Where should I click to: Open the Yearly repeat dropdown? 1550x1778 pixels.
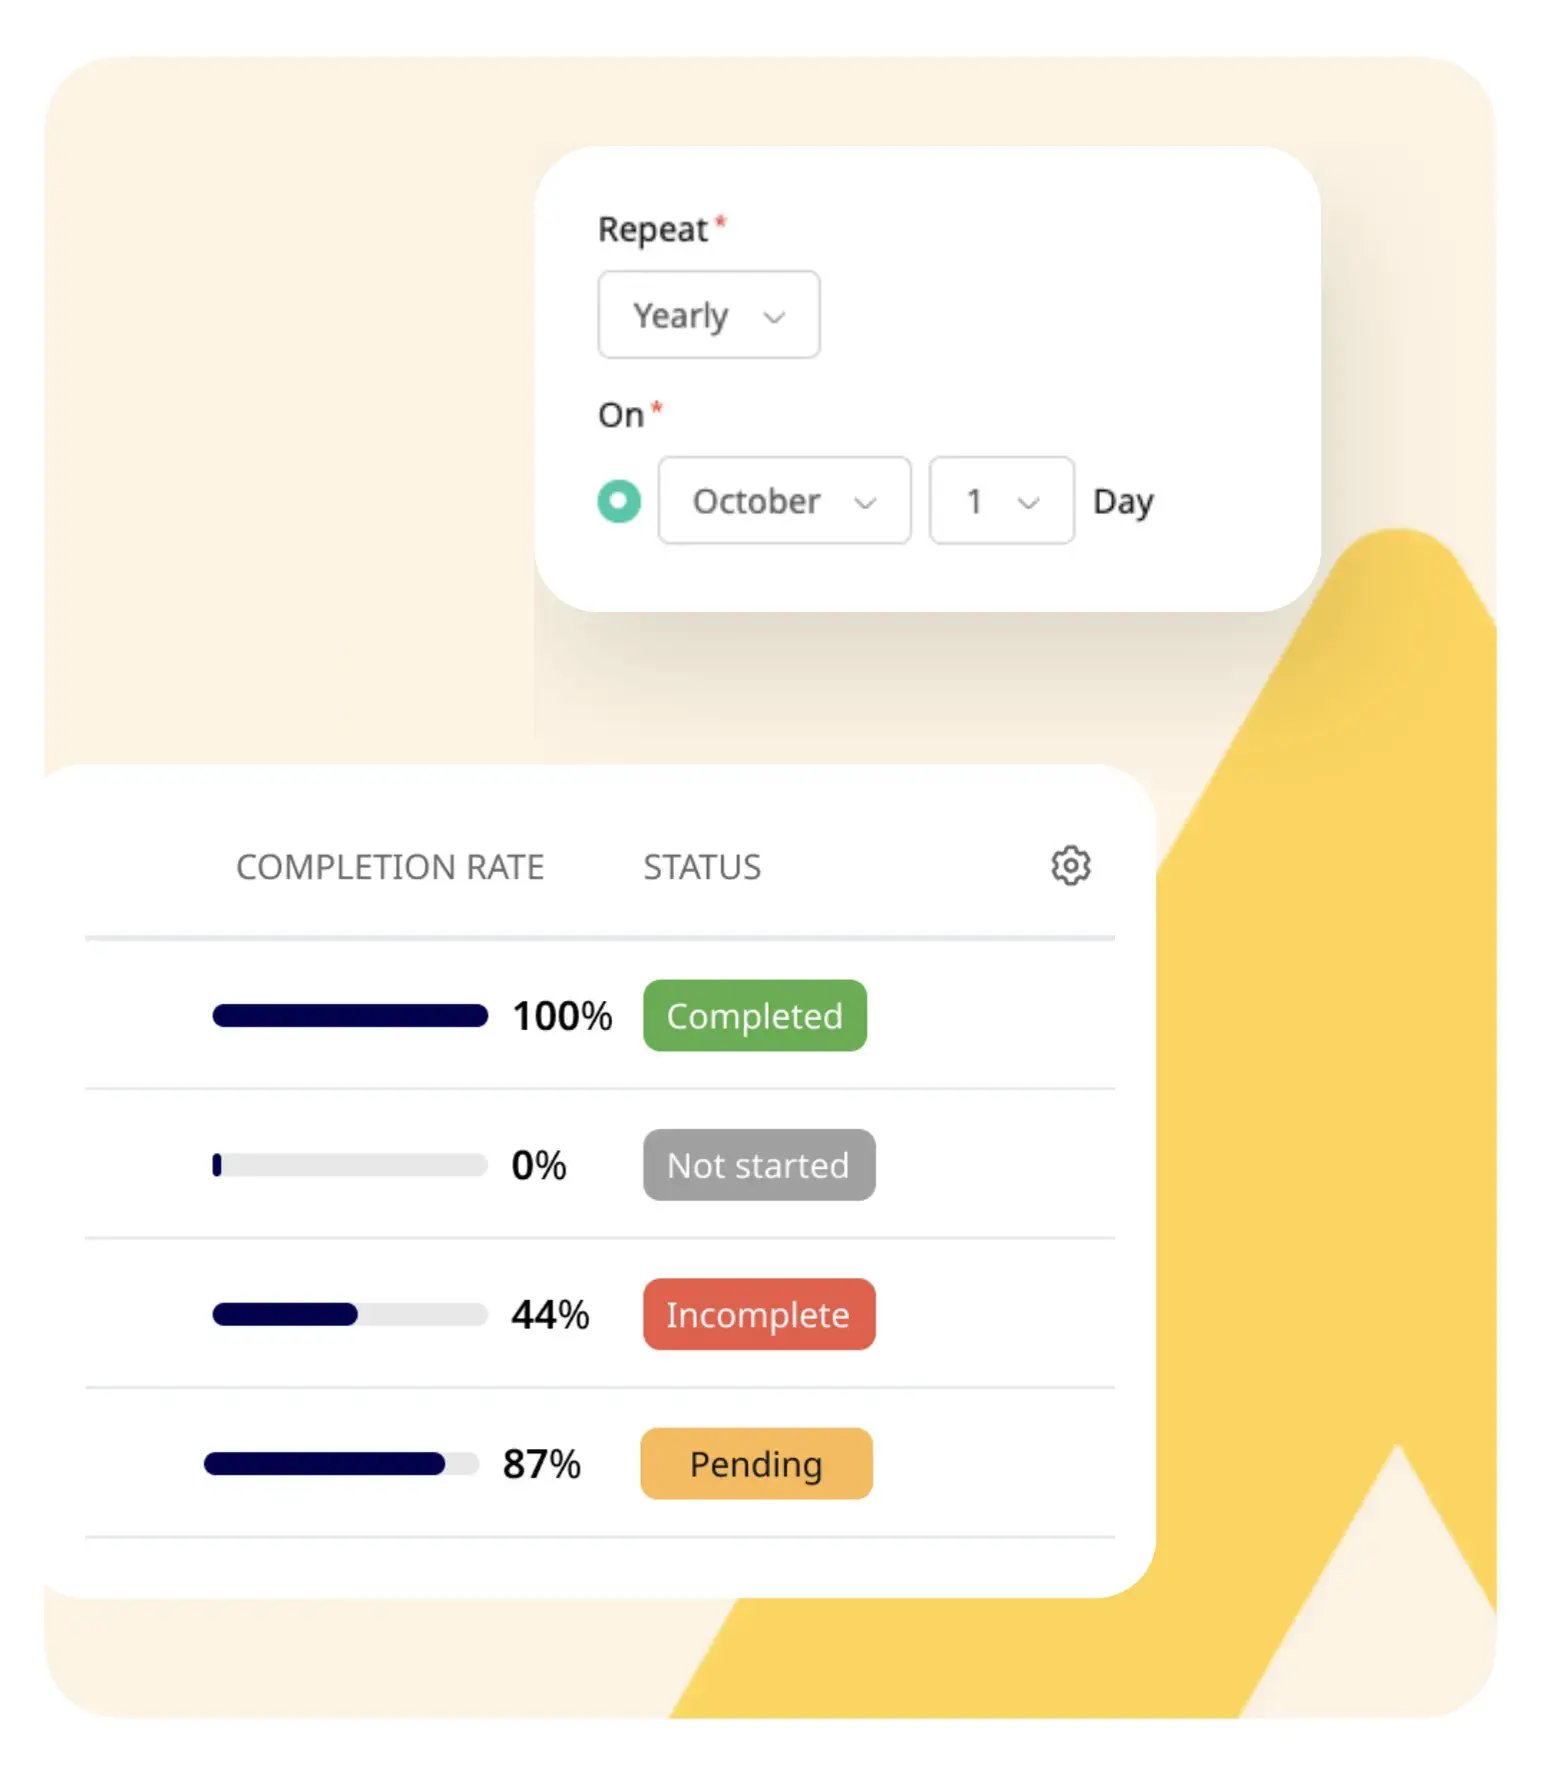708,315
